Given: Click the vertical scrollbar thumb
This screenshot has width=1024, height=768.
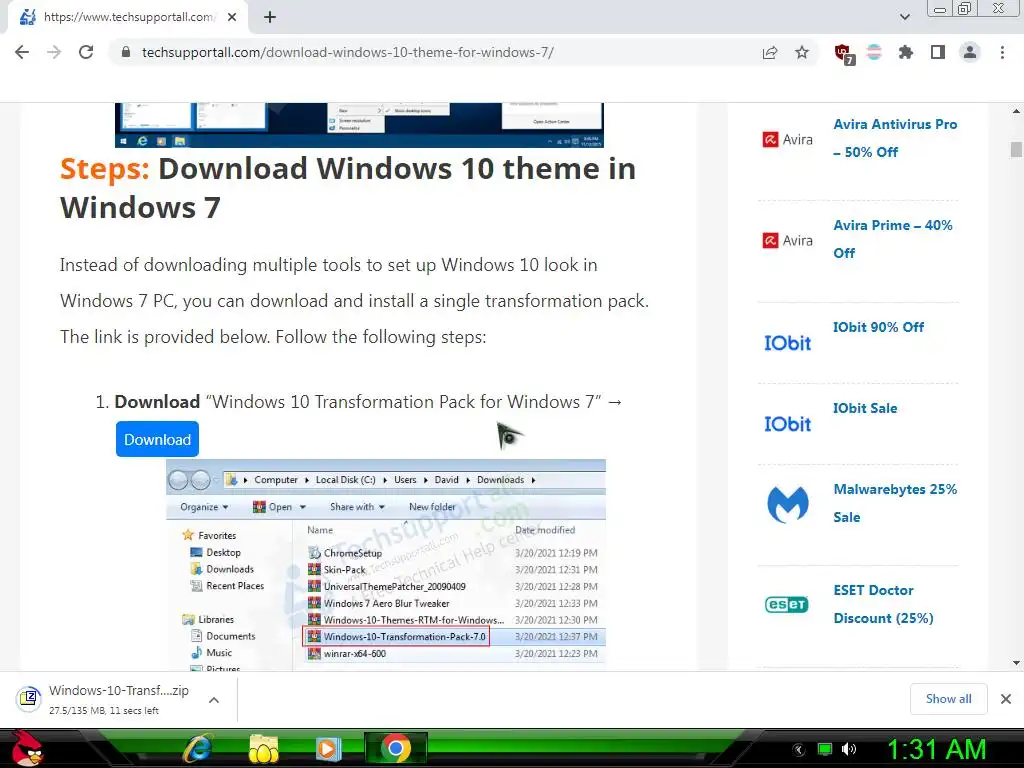Looking at the screenshot, I should (1016, 149).
